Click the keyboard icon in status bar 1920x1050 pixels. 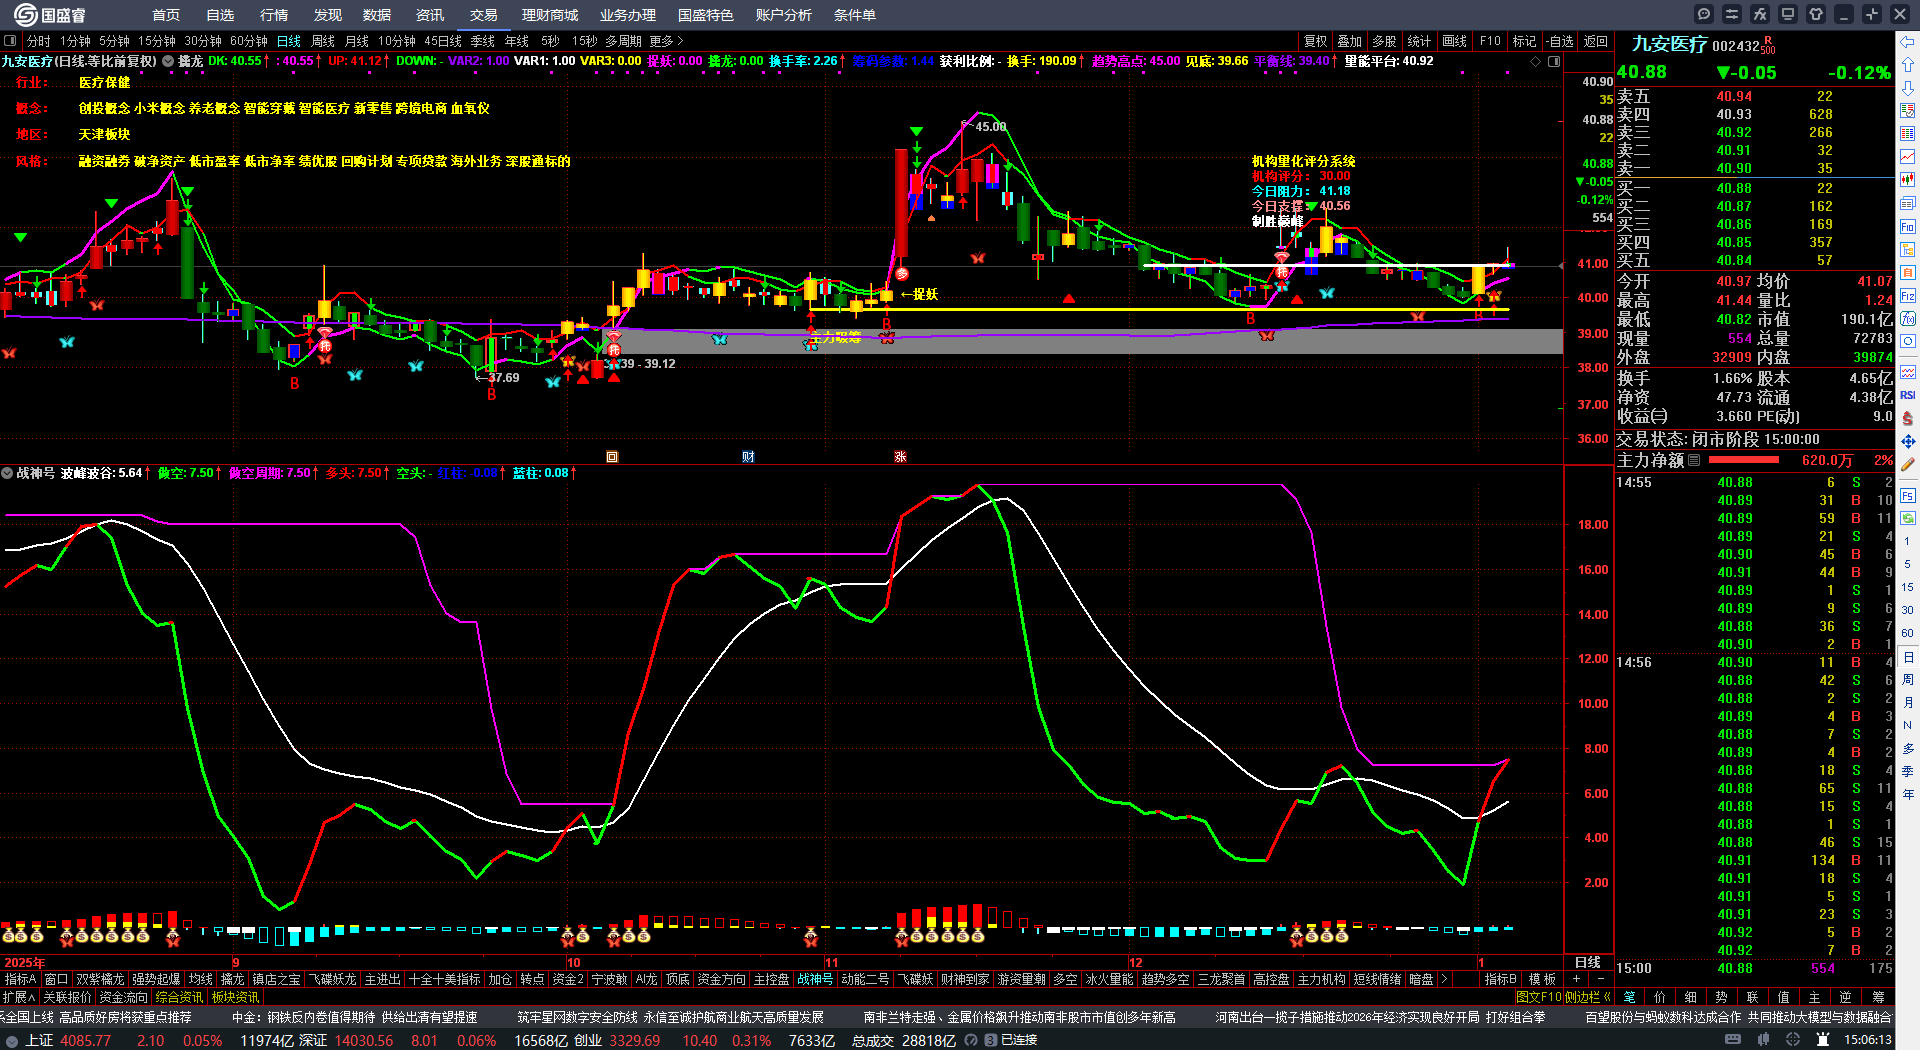pyautogui.click(x=1733, y=1040)
